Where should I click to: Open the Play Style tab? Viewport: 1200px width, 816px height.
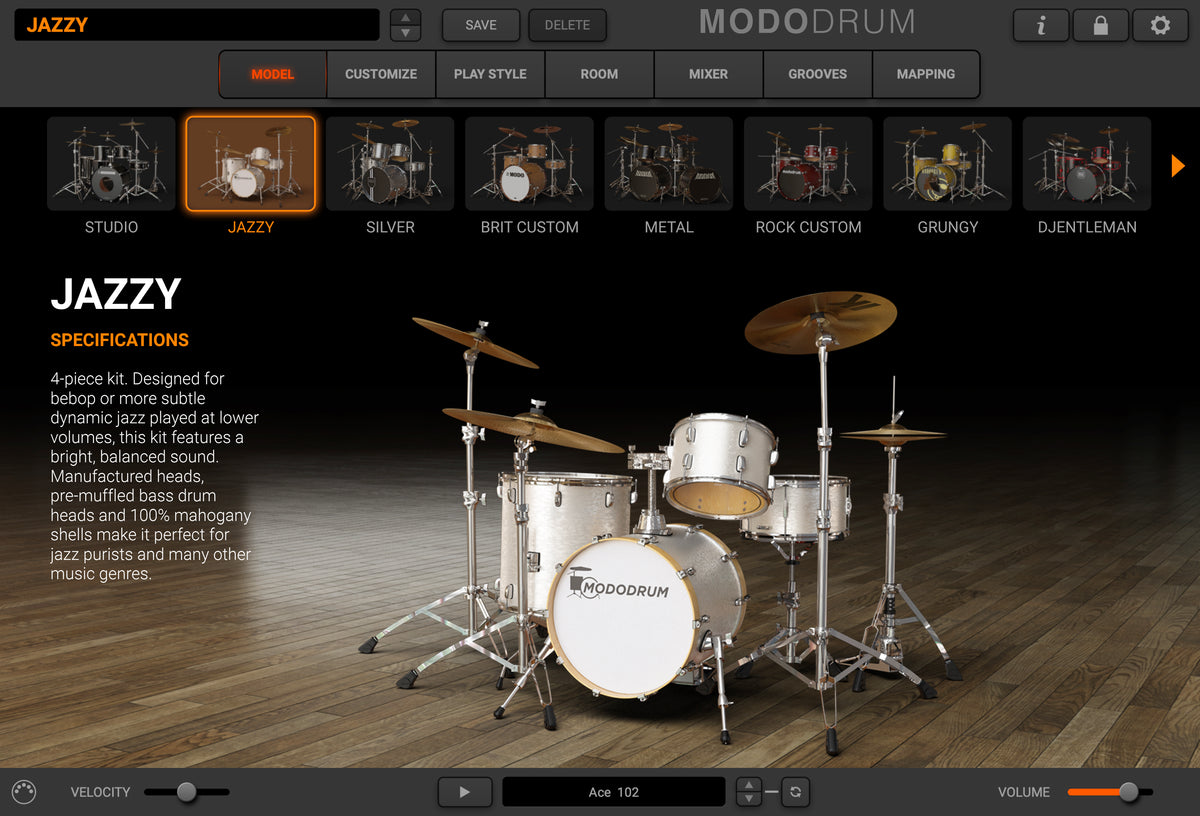point(490,74)
